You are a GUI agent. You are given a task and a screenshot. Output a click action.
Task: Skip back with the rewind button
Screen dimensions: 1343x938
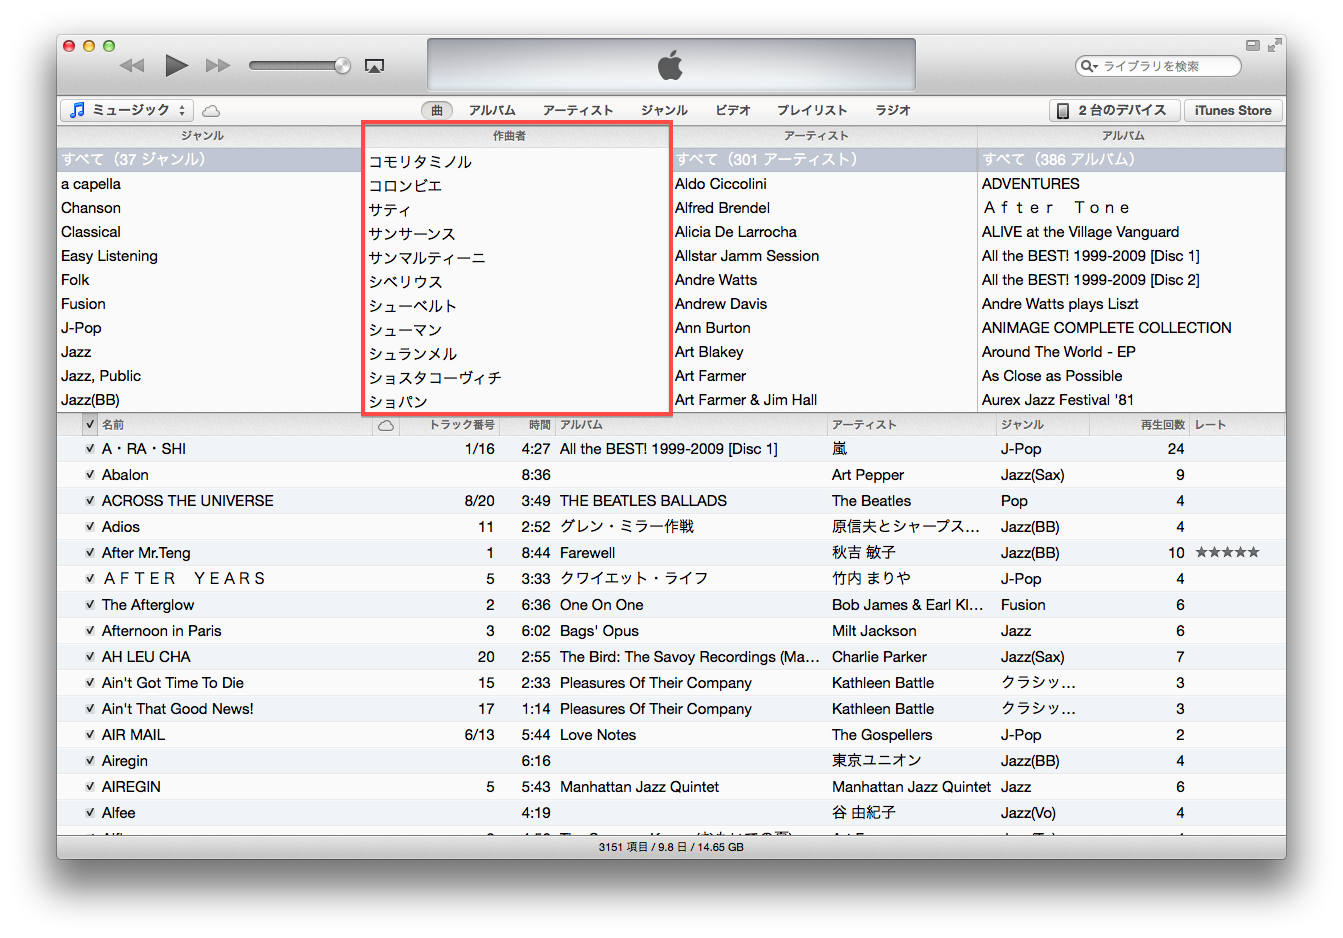132,66
